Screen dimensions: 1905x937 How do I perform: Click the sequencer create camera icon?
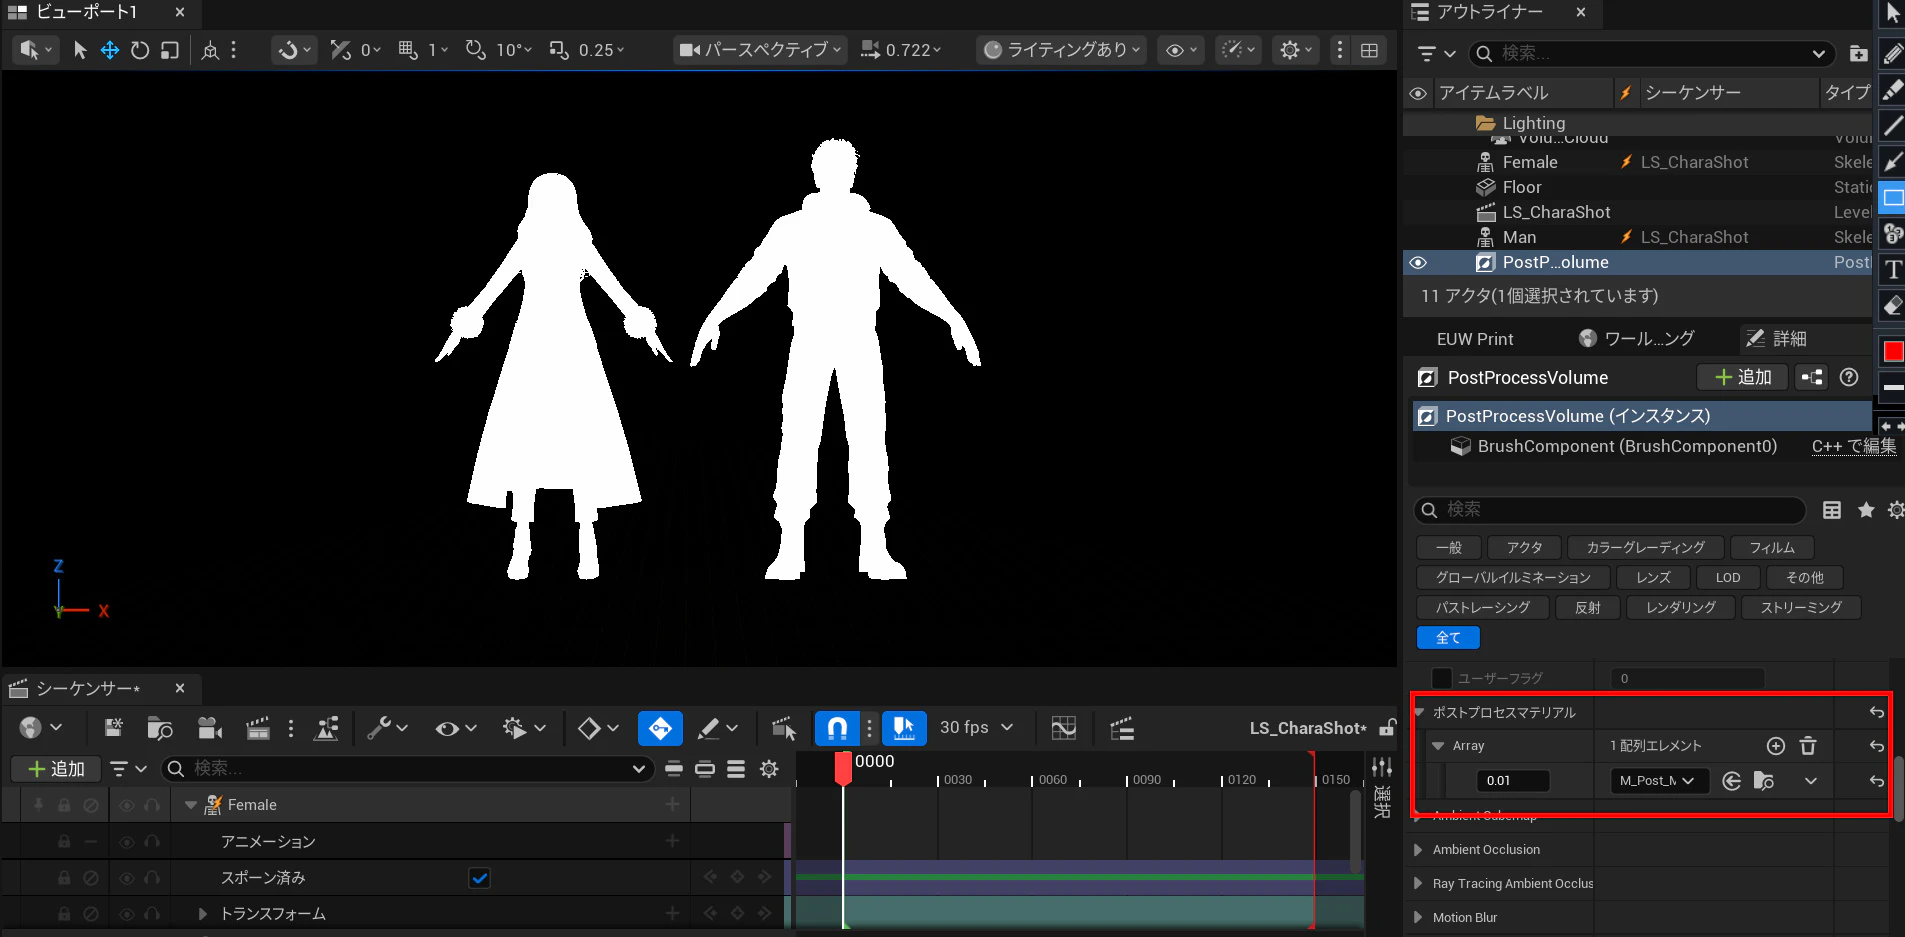tap(209, 729)
